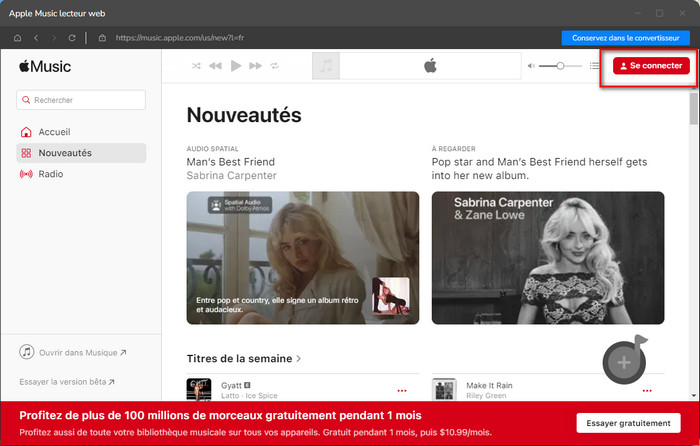Viewport: 700px width, 446px height.
Task: Click the lock icon beside the URL
Action: (102, 38)
